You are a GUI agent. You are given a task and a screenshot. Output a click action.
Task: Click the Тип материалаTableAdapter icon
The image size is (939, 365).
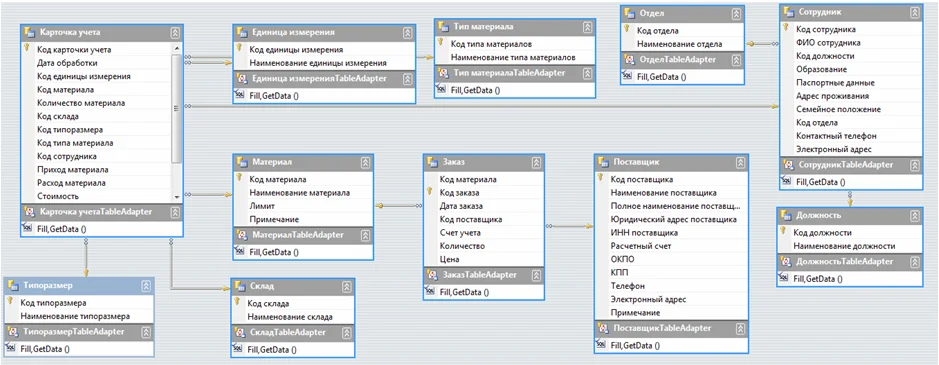tap(443, 73)
